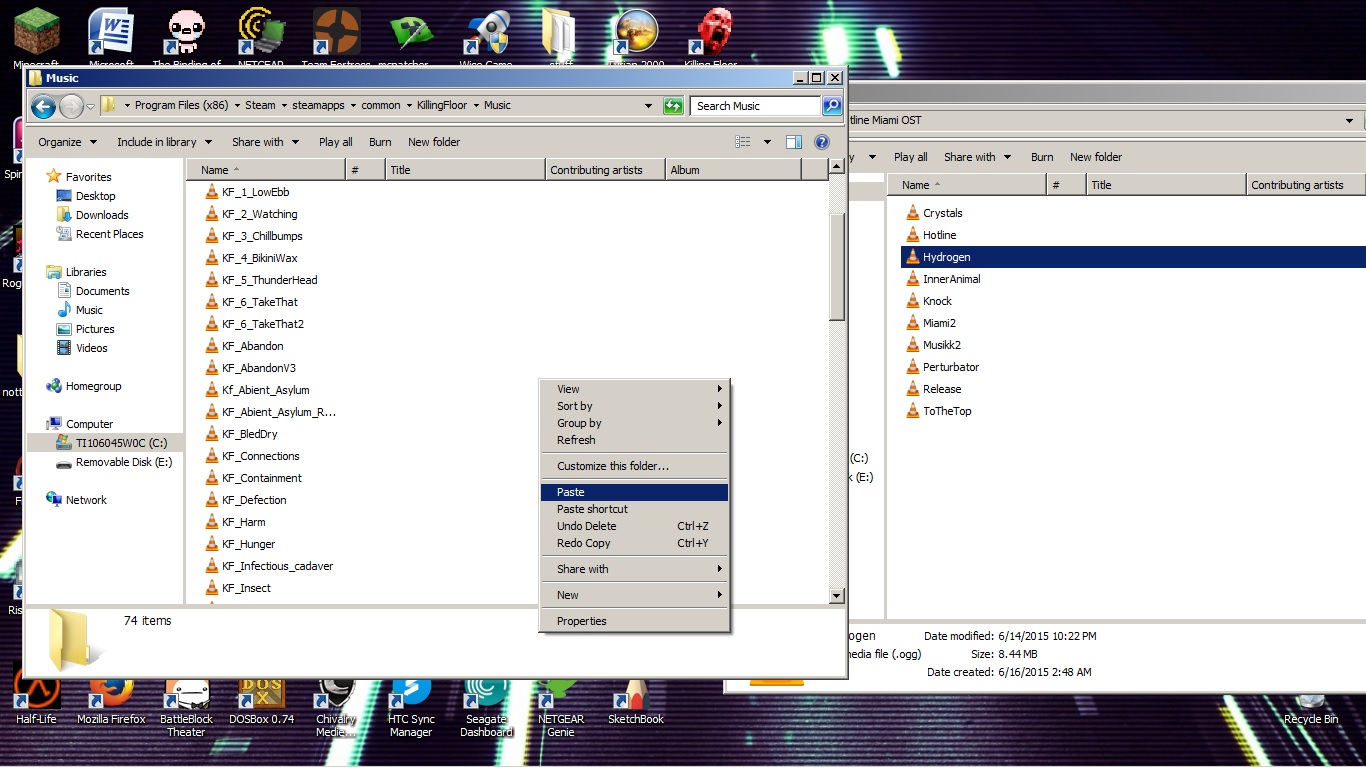Select the HTC Sync Manager desktop shortcut
The height and width of the screenshot is (768, 1366).
[411, 704]
